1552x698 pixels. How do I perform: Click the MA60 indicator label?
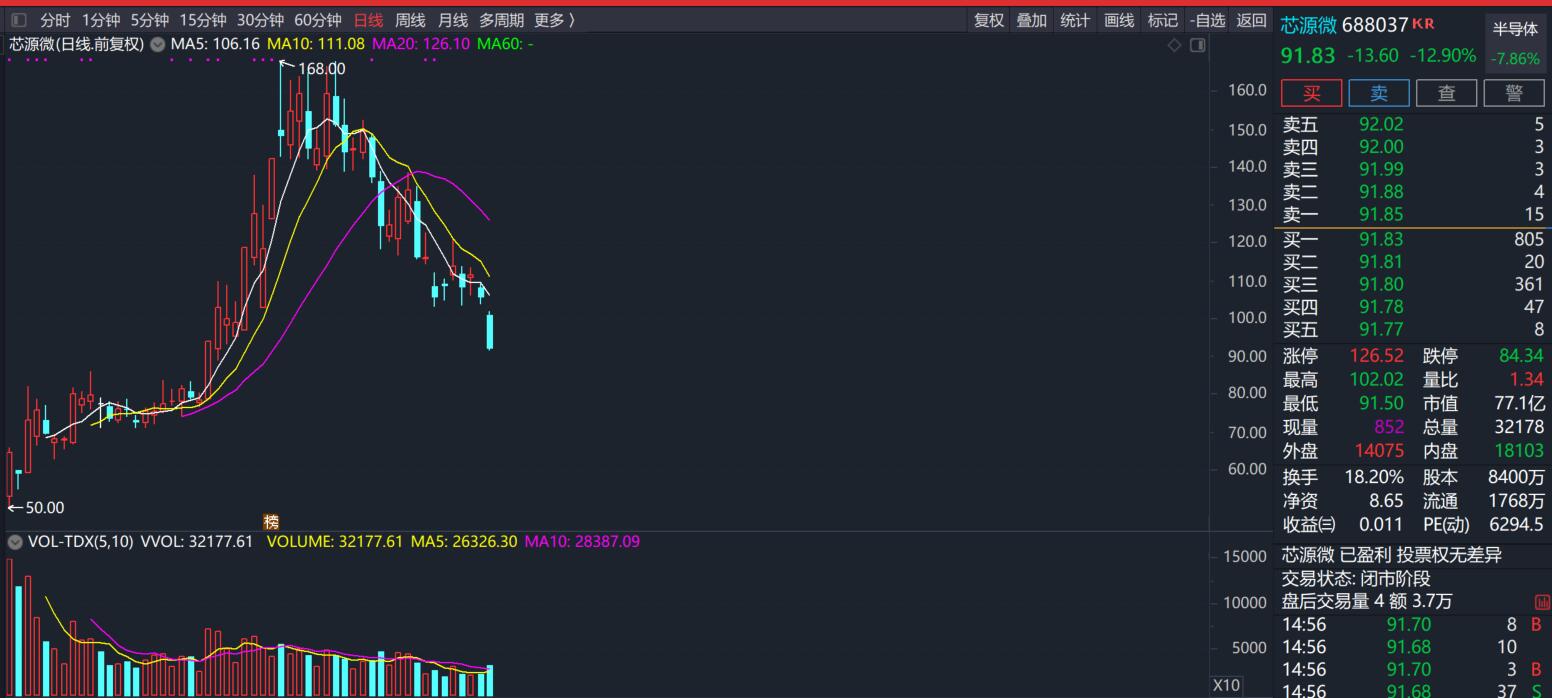point(505,44)
